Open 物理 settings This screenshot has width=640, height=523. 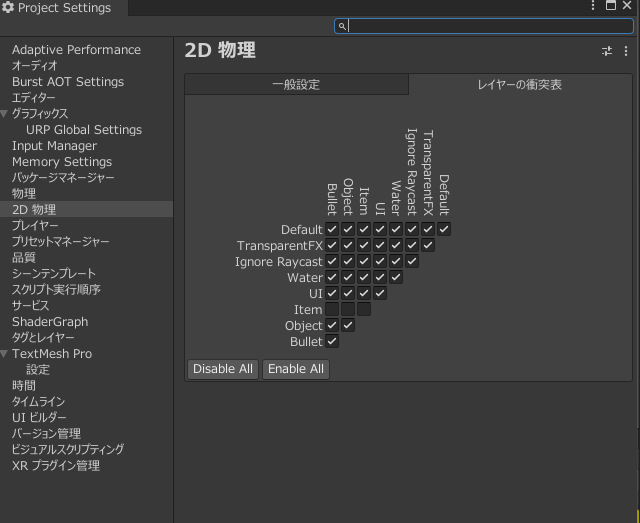24,194
